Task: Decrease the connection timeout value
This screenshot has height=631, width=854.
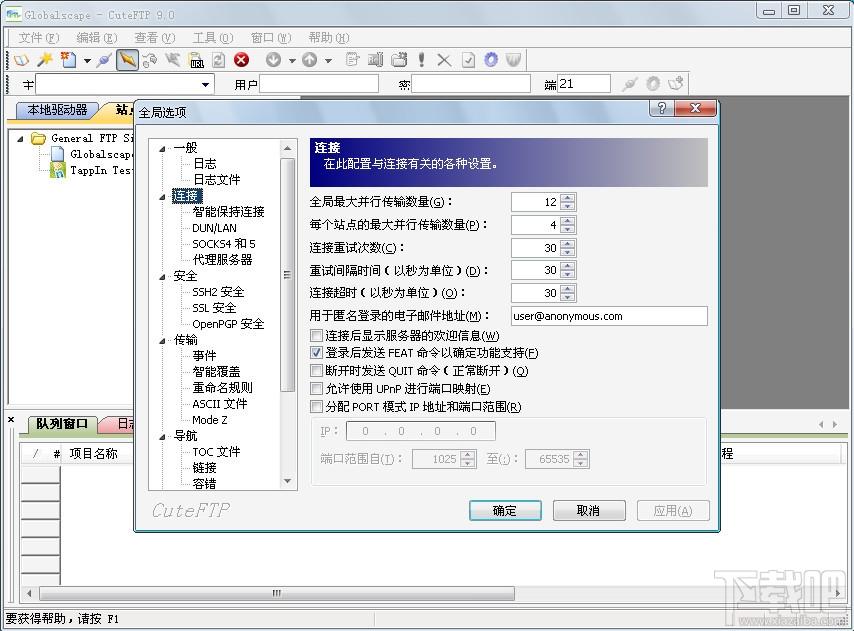Action: [568, 297]
